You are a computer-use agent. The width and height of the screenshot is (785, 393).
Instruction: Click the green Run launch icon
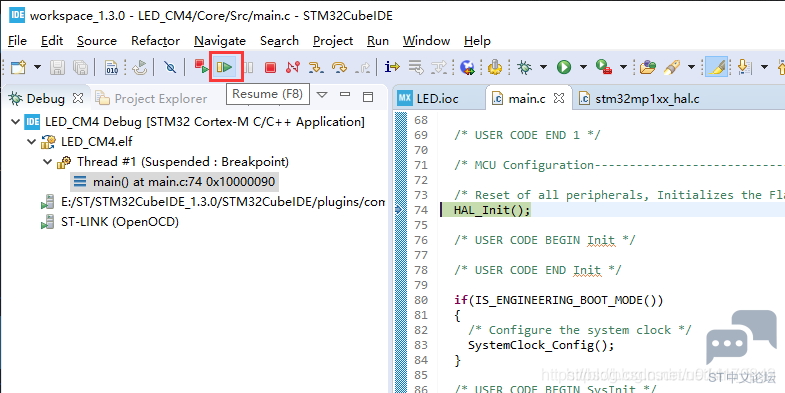[564, 67]
